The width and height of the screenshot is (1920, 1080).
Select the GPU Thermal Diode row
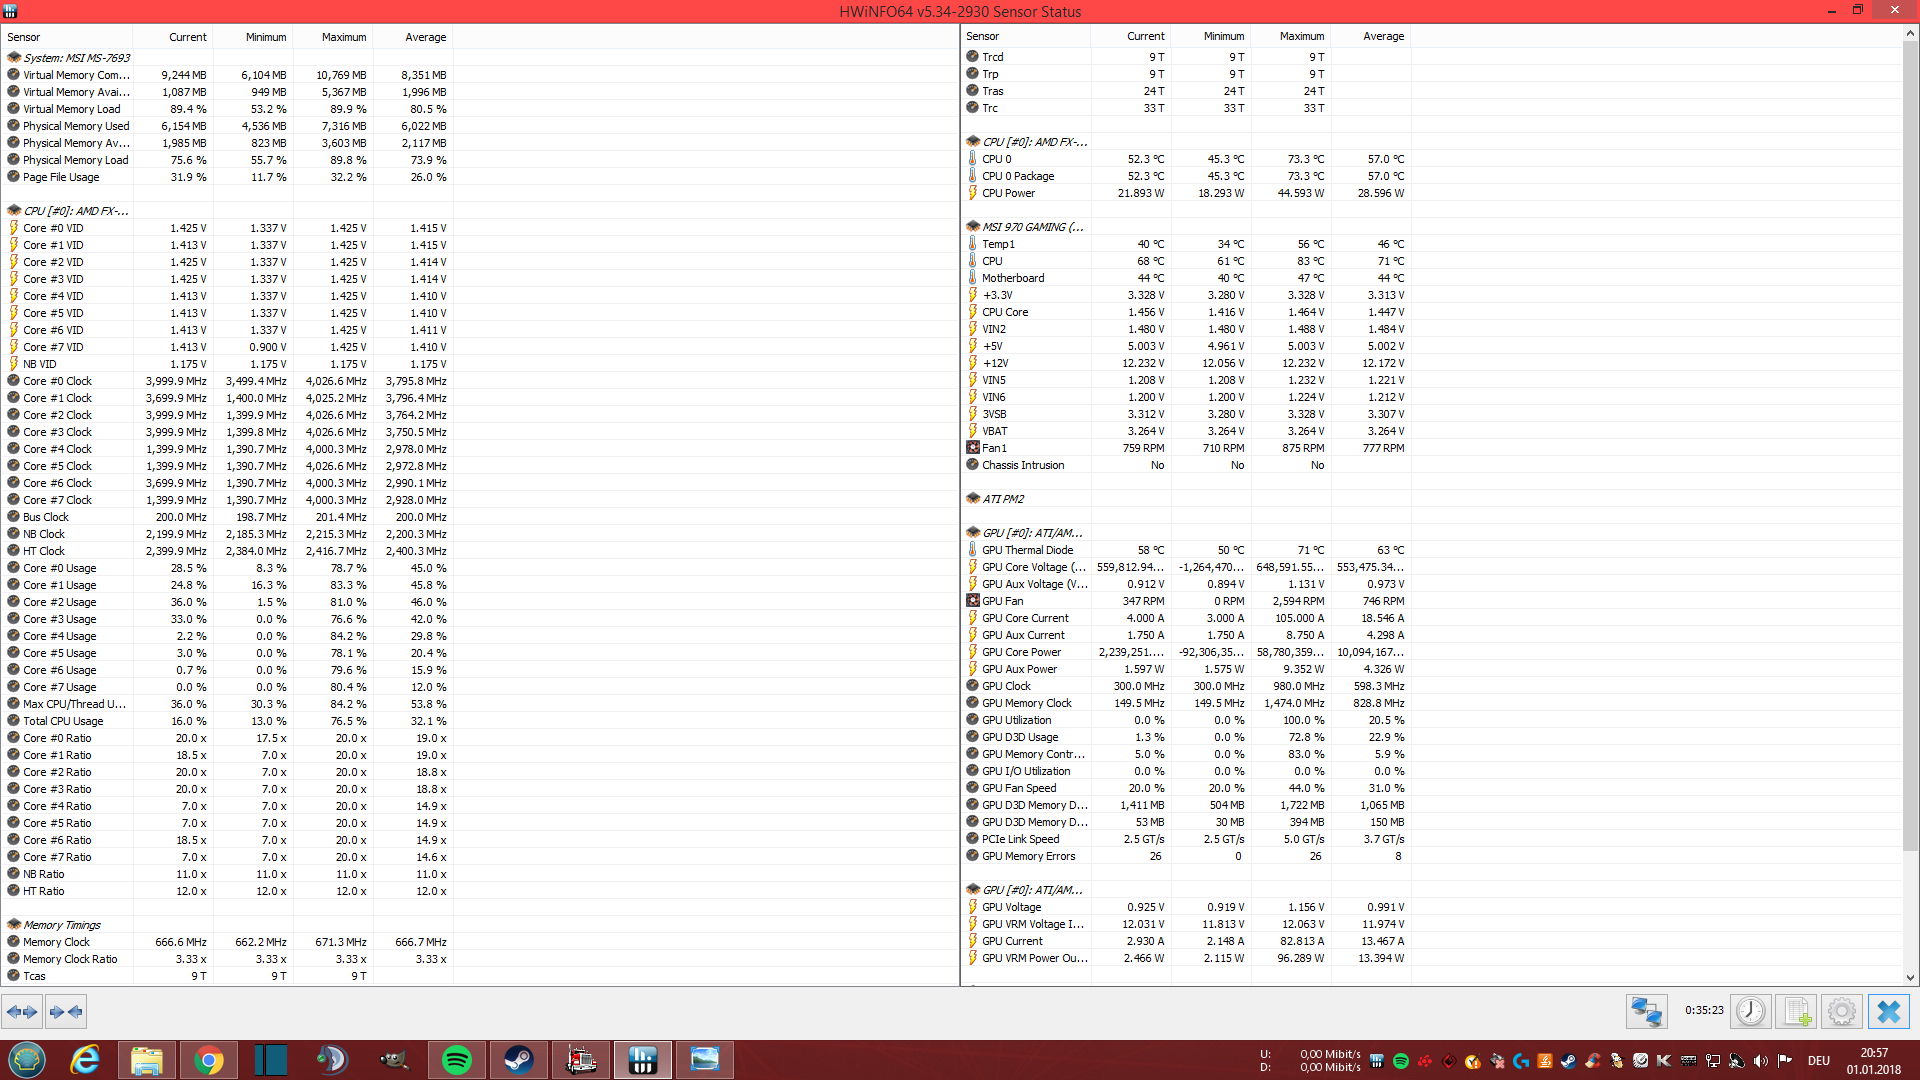click(x=1027, y=550)
